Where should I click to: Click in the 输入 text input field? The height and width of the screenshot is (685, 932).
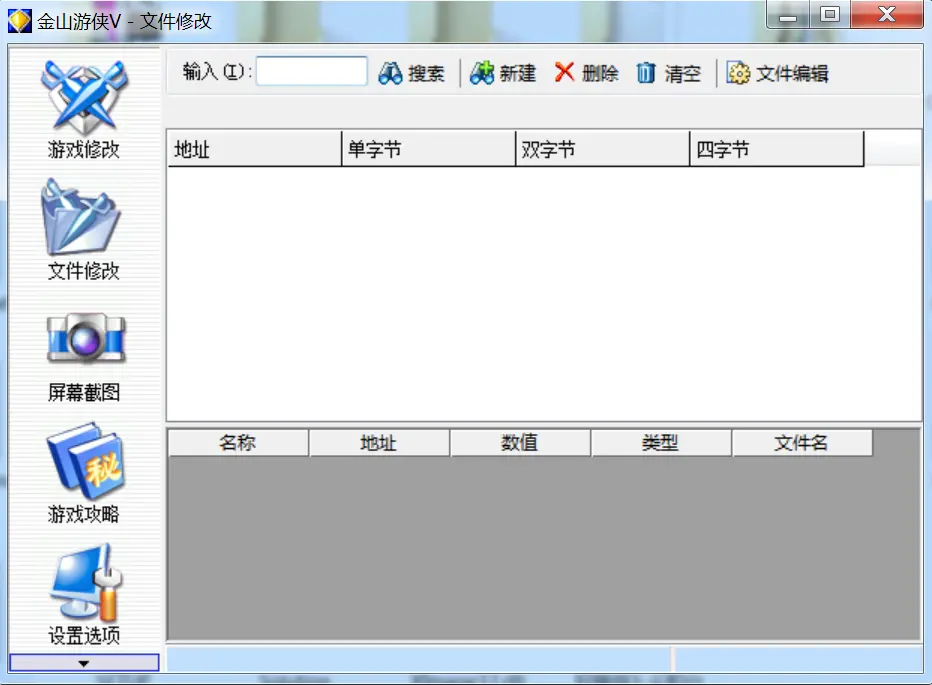click(x=312, y=72)
